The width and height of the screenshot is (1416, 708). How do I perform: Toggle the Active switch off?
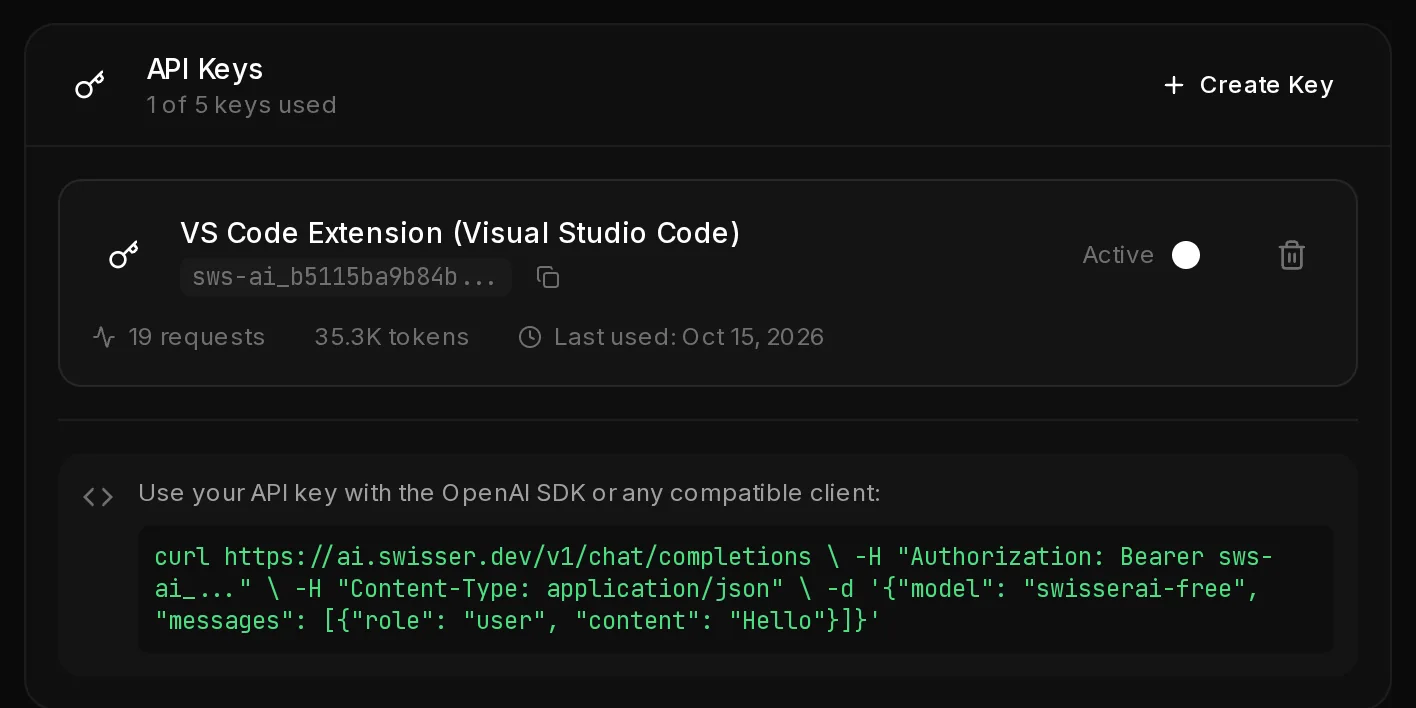click(1186, 255)
